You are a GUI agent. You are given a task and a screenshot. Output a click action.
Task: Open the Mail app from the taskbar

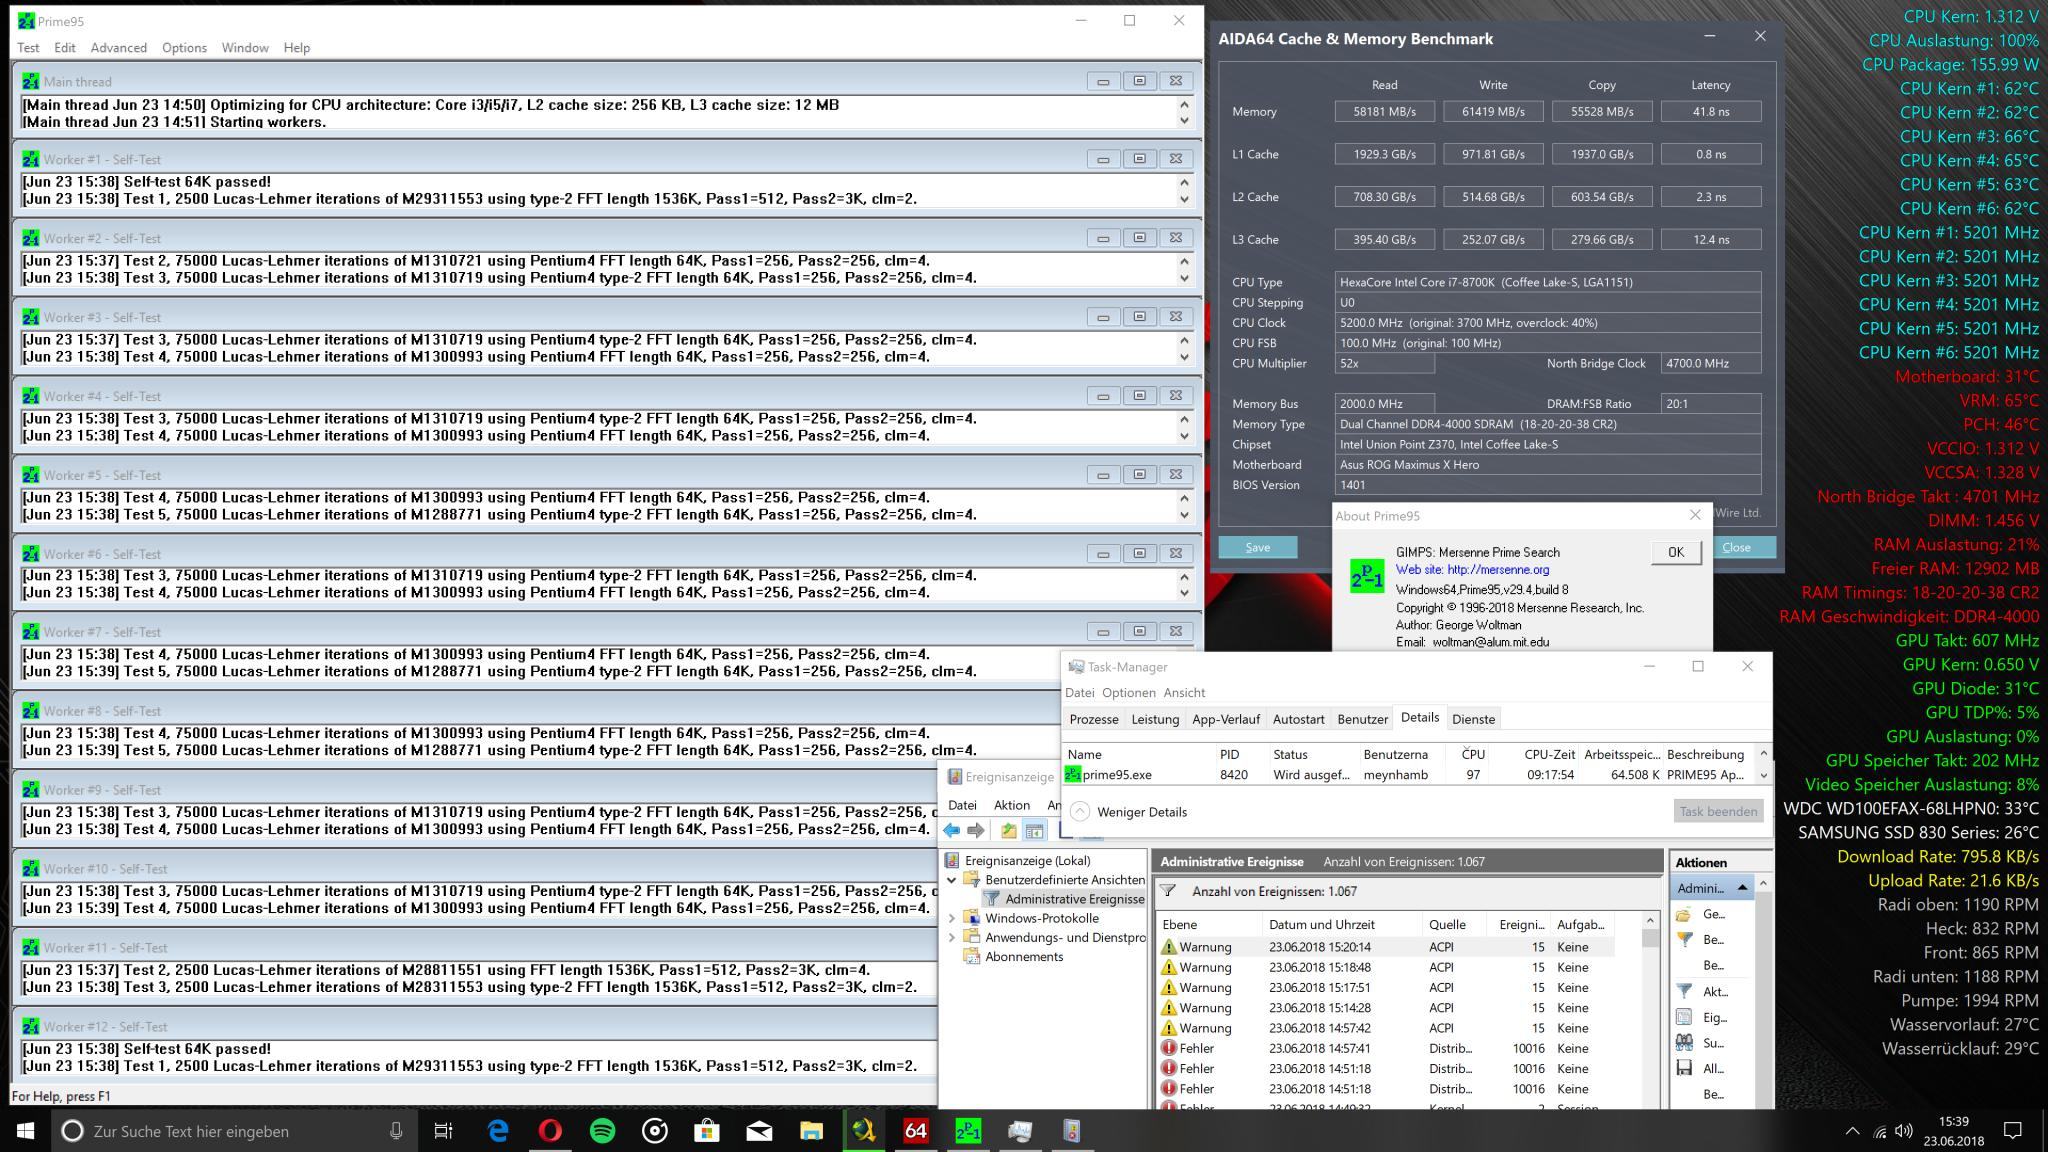(759, 1131)
